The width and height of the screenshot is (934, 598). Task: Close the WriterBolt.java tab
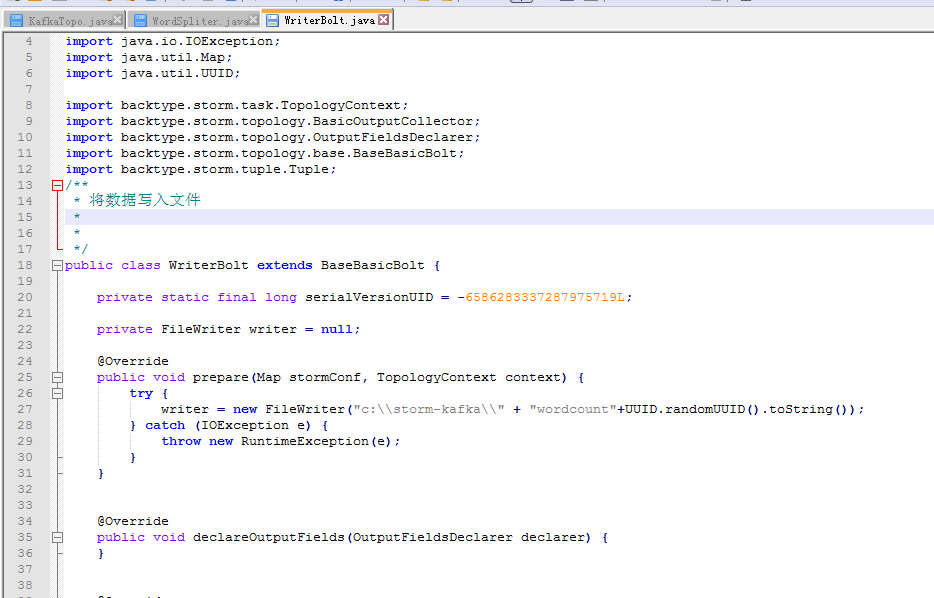384,20
